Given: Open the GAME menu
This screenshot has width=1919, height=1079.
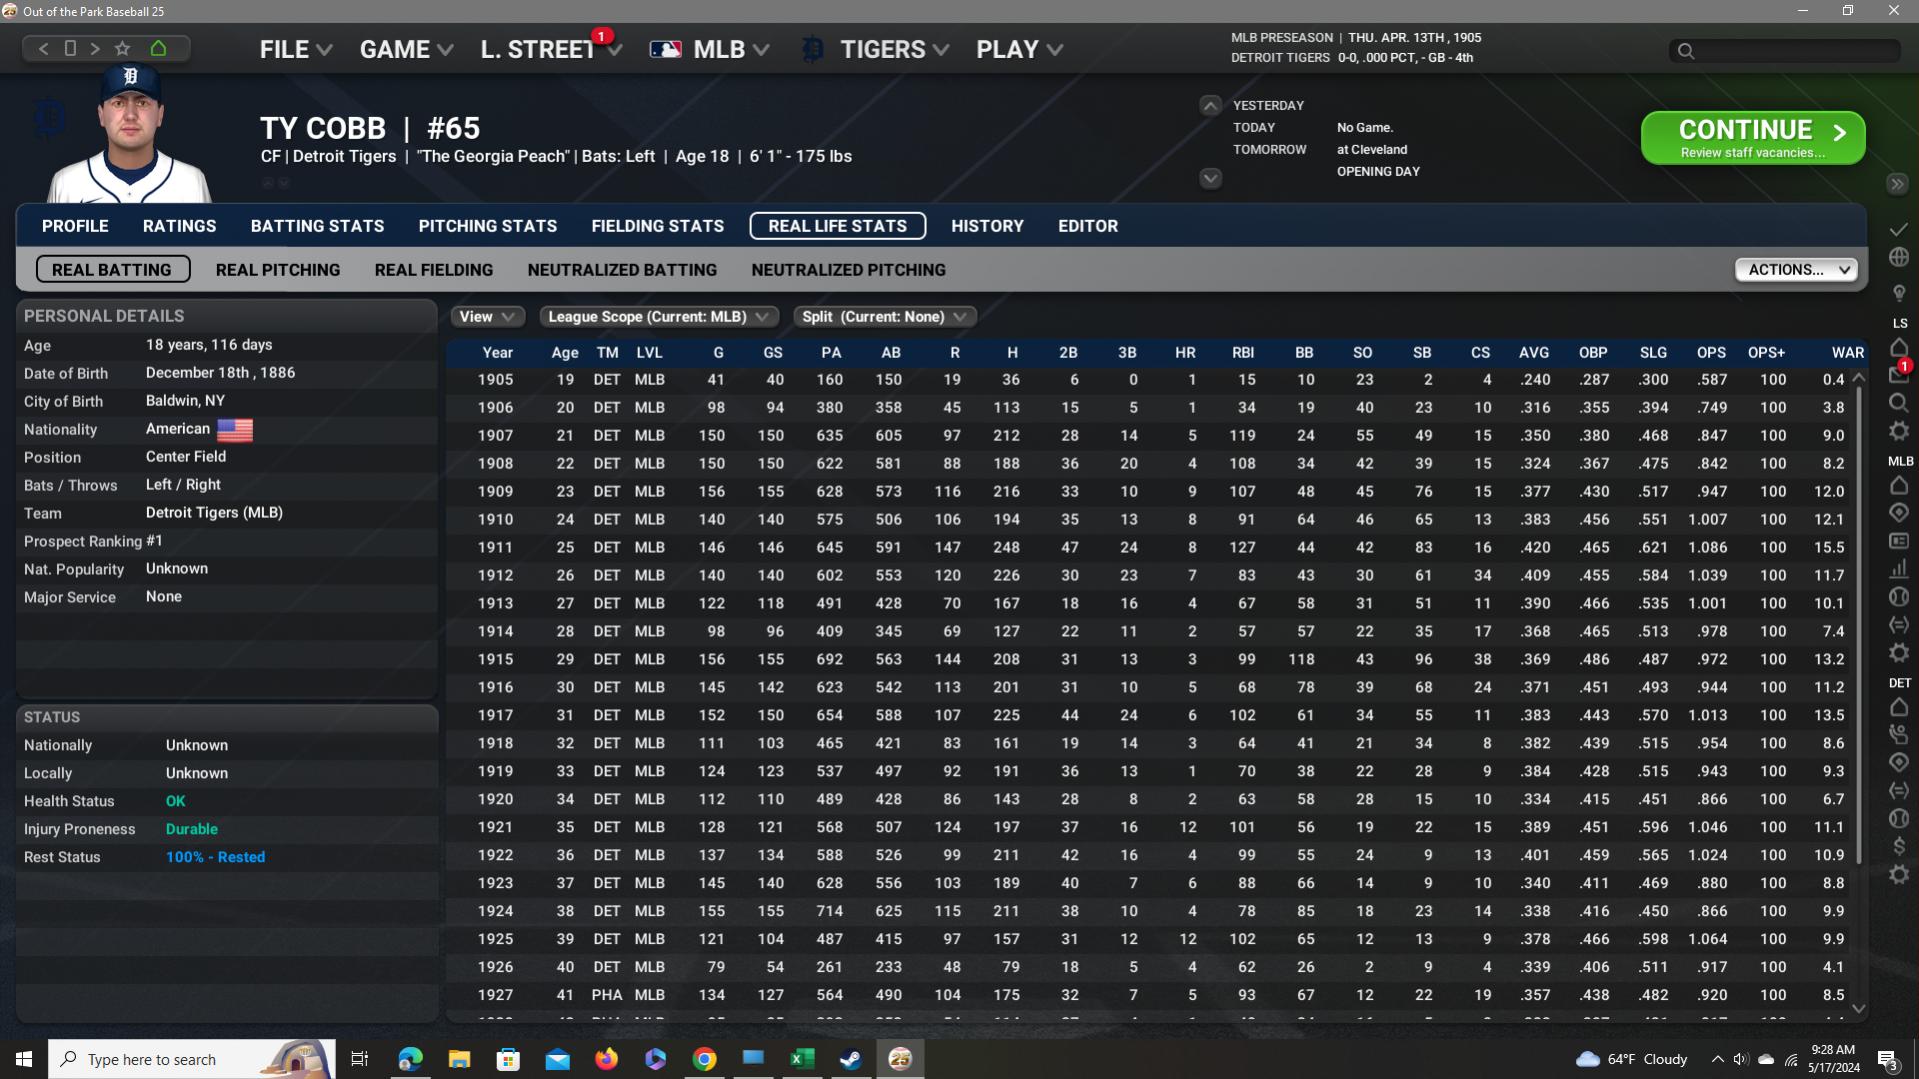Looking at the screenshot, I should tap(406, 49).
